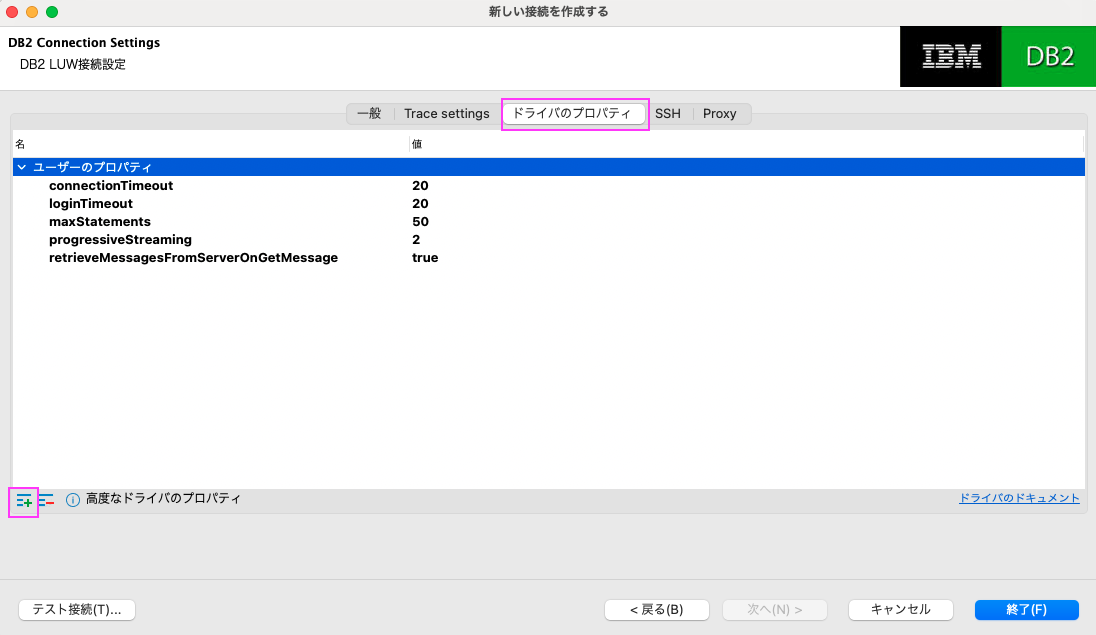
Task: Click the value 20 for connectionTimeout
Action: [420, 185]
